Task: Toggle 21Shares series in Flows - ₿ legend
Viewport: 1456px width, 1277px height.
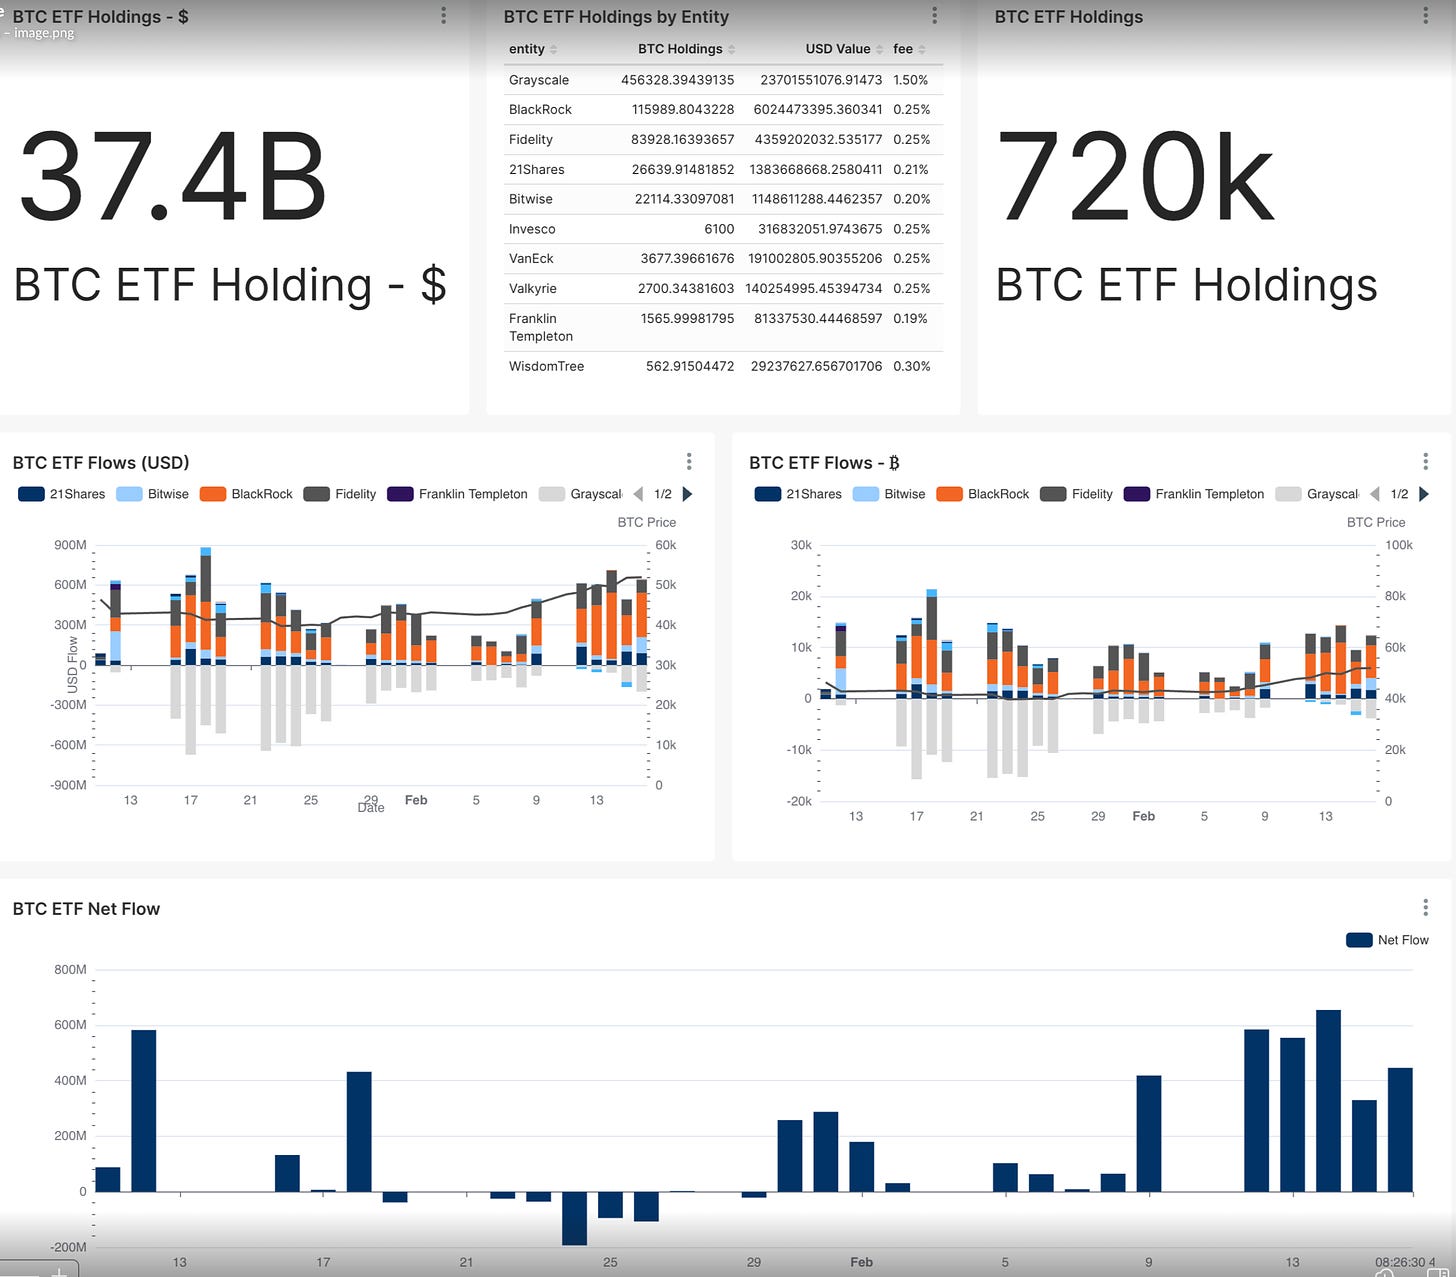Action: tap(798, 494)
